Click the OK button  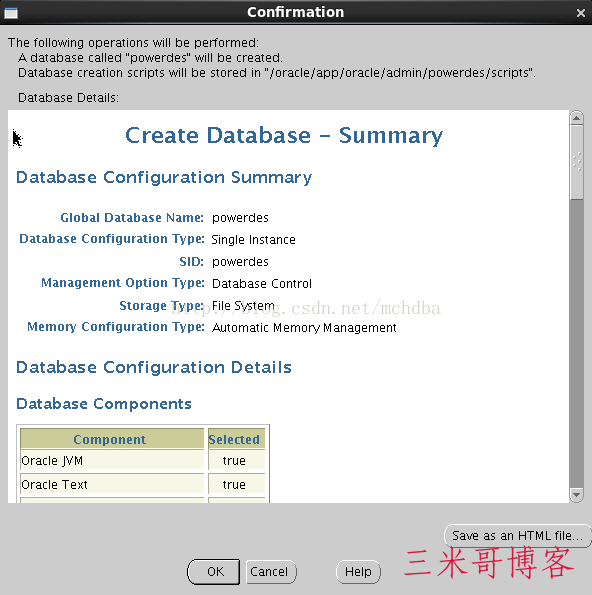213,571
